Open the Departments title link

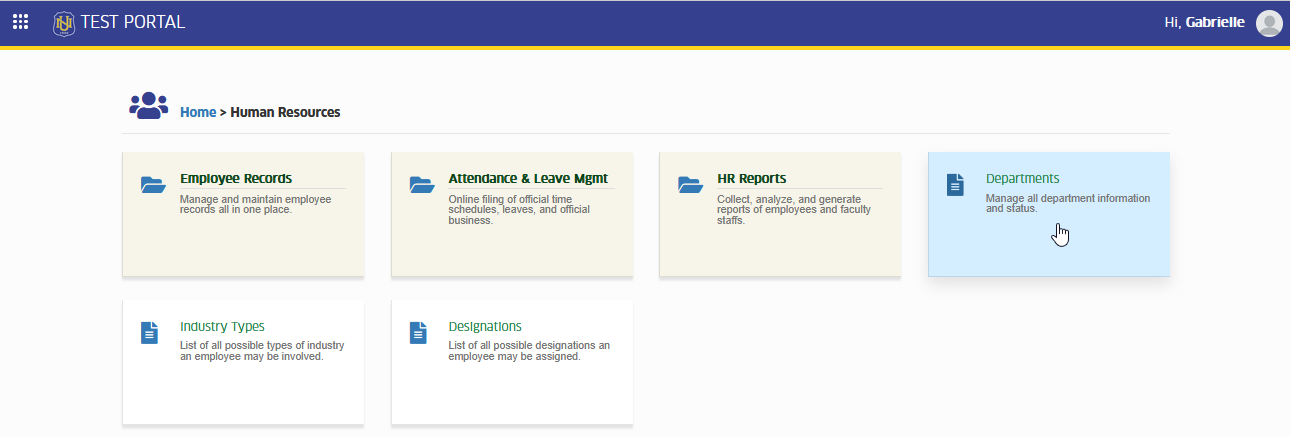click(1022, 178)
